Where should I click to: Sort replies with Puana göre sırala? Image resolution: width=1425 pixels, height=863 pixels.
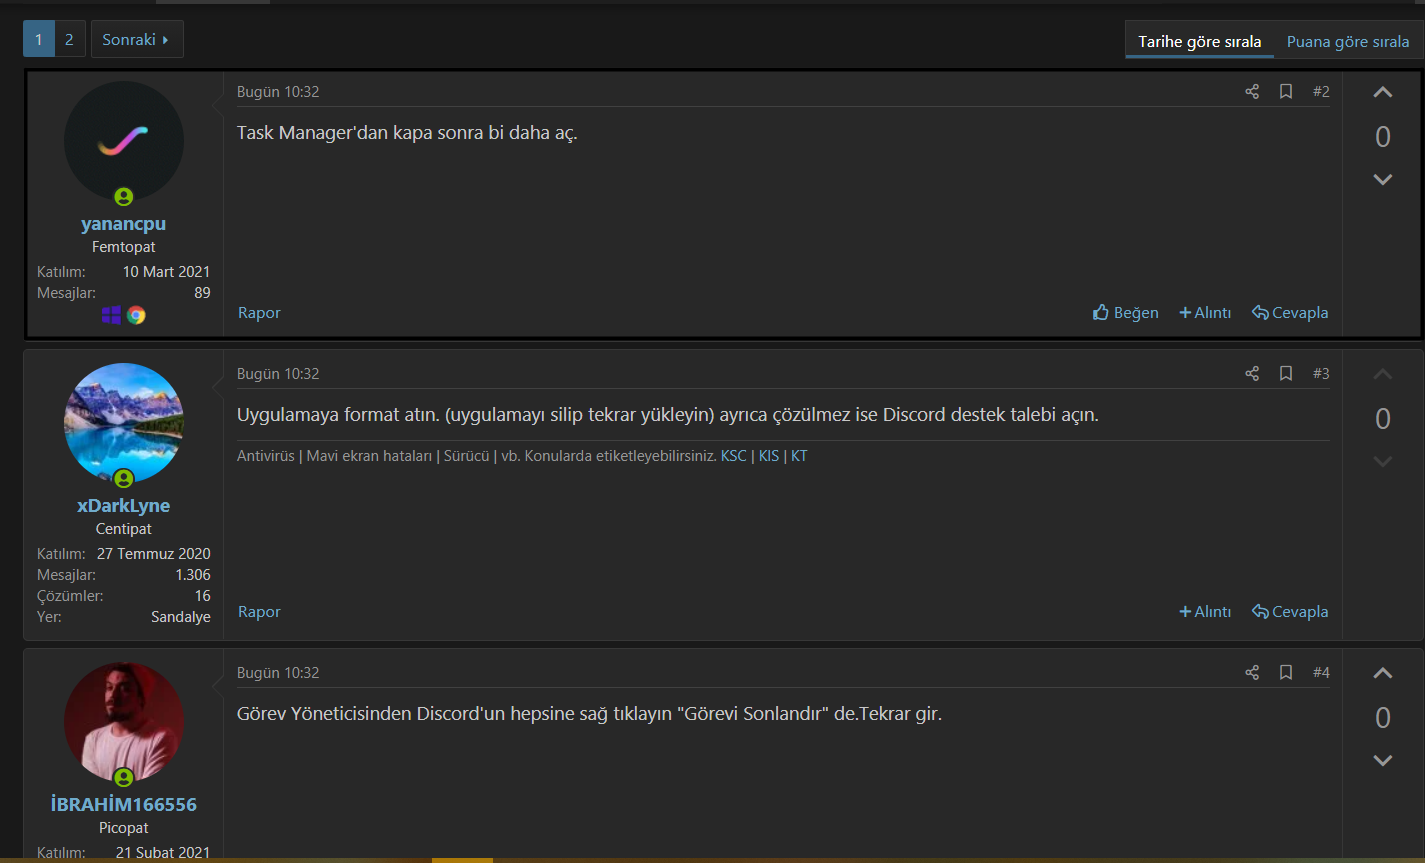point(1347,42)
